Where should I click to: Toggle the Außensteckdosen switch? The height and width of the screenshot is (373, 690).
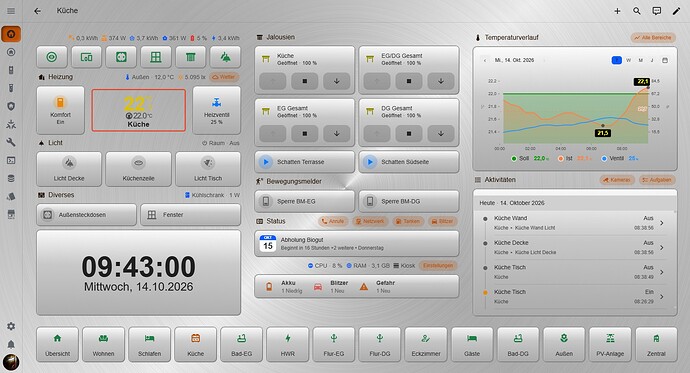(x=86, y=215)
